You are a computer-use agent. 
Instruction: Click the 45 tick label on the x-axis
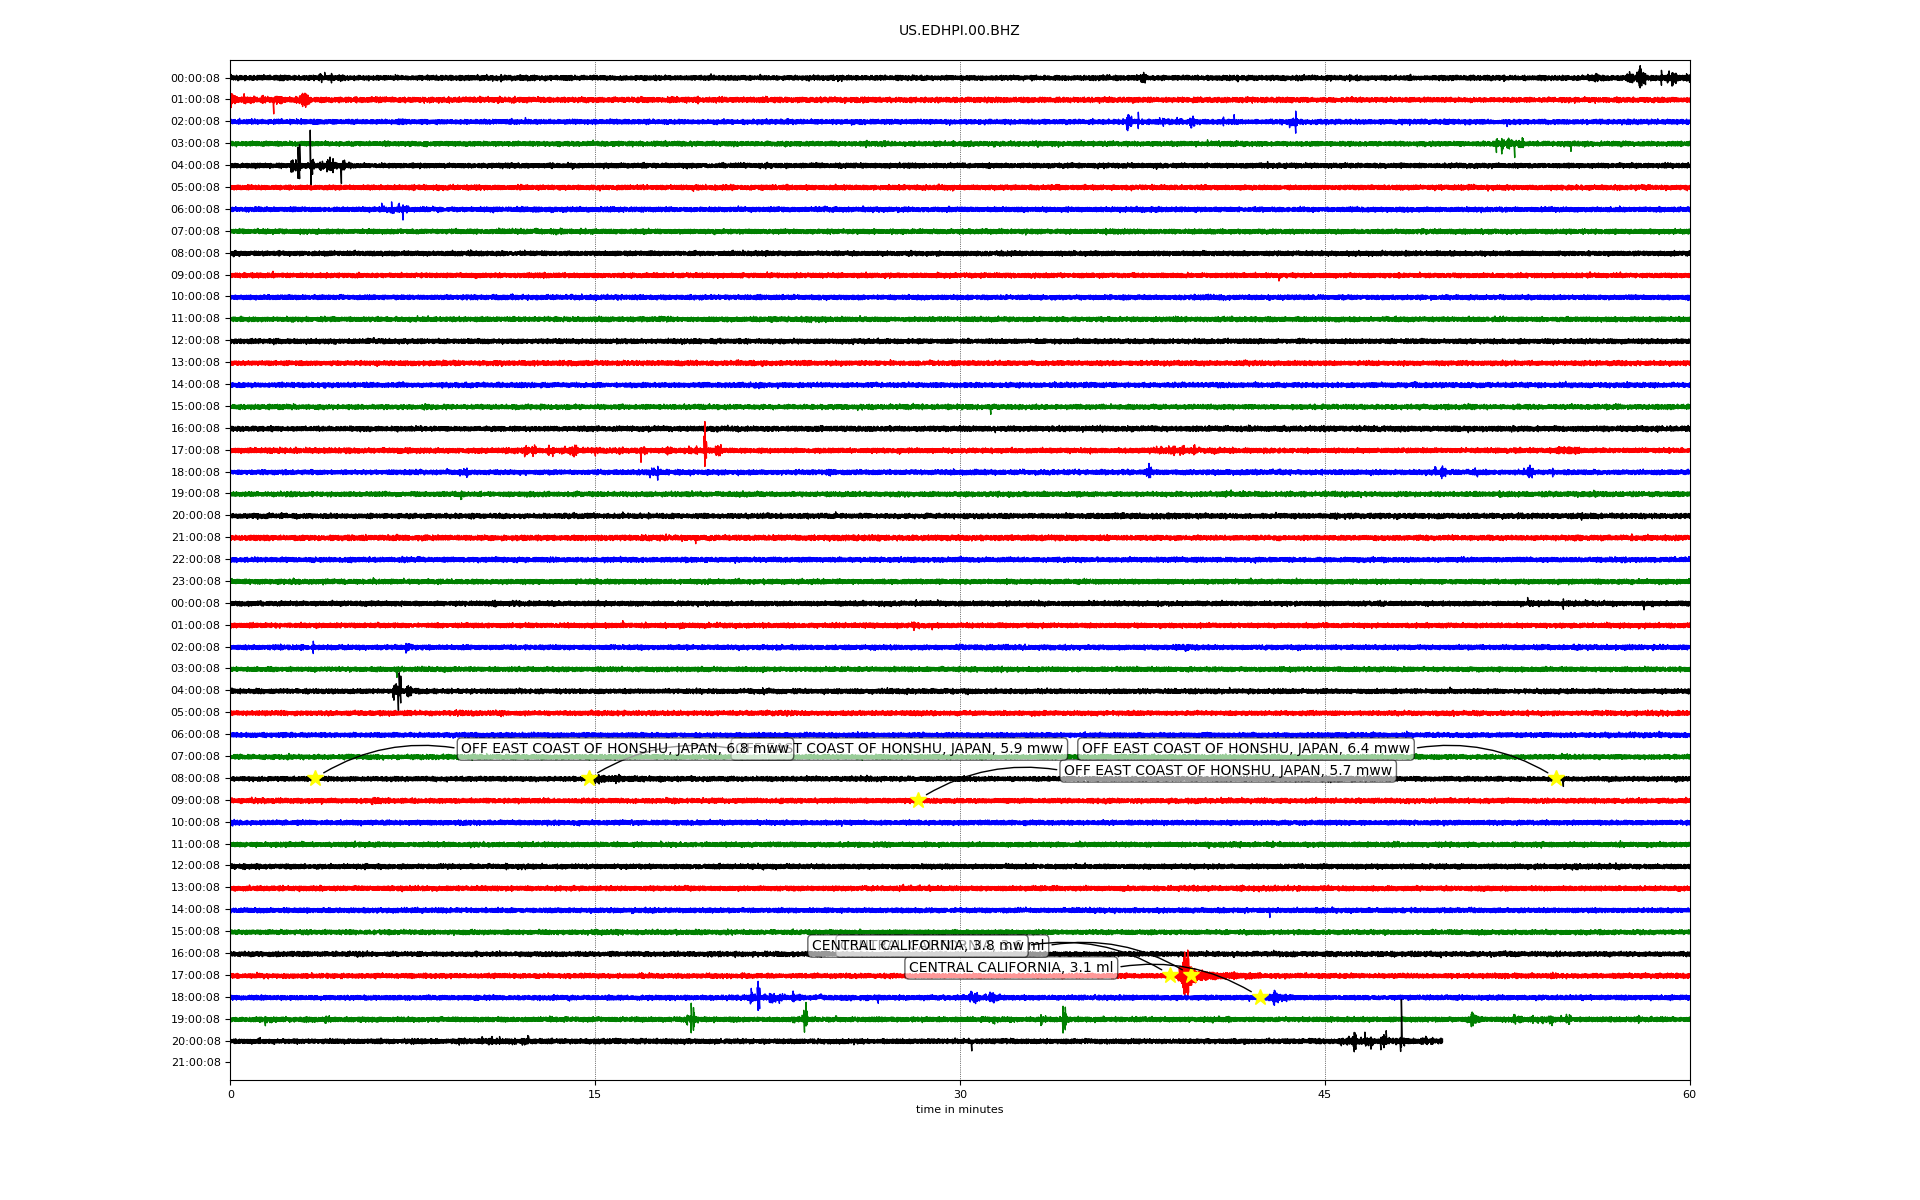(1325, 1094)
